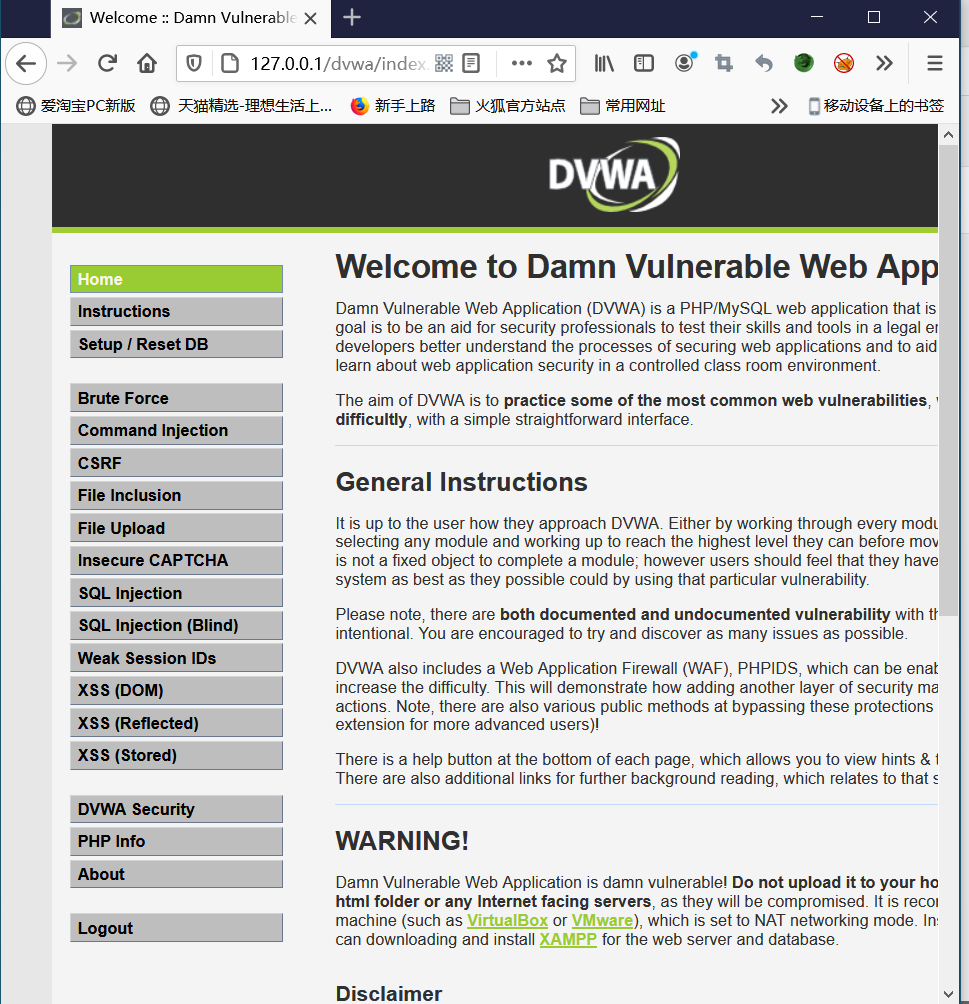Open the Command Injection module
This screenshot has height=1004, width=969.
click(x=176, y=430)
